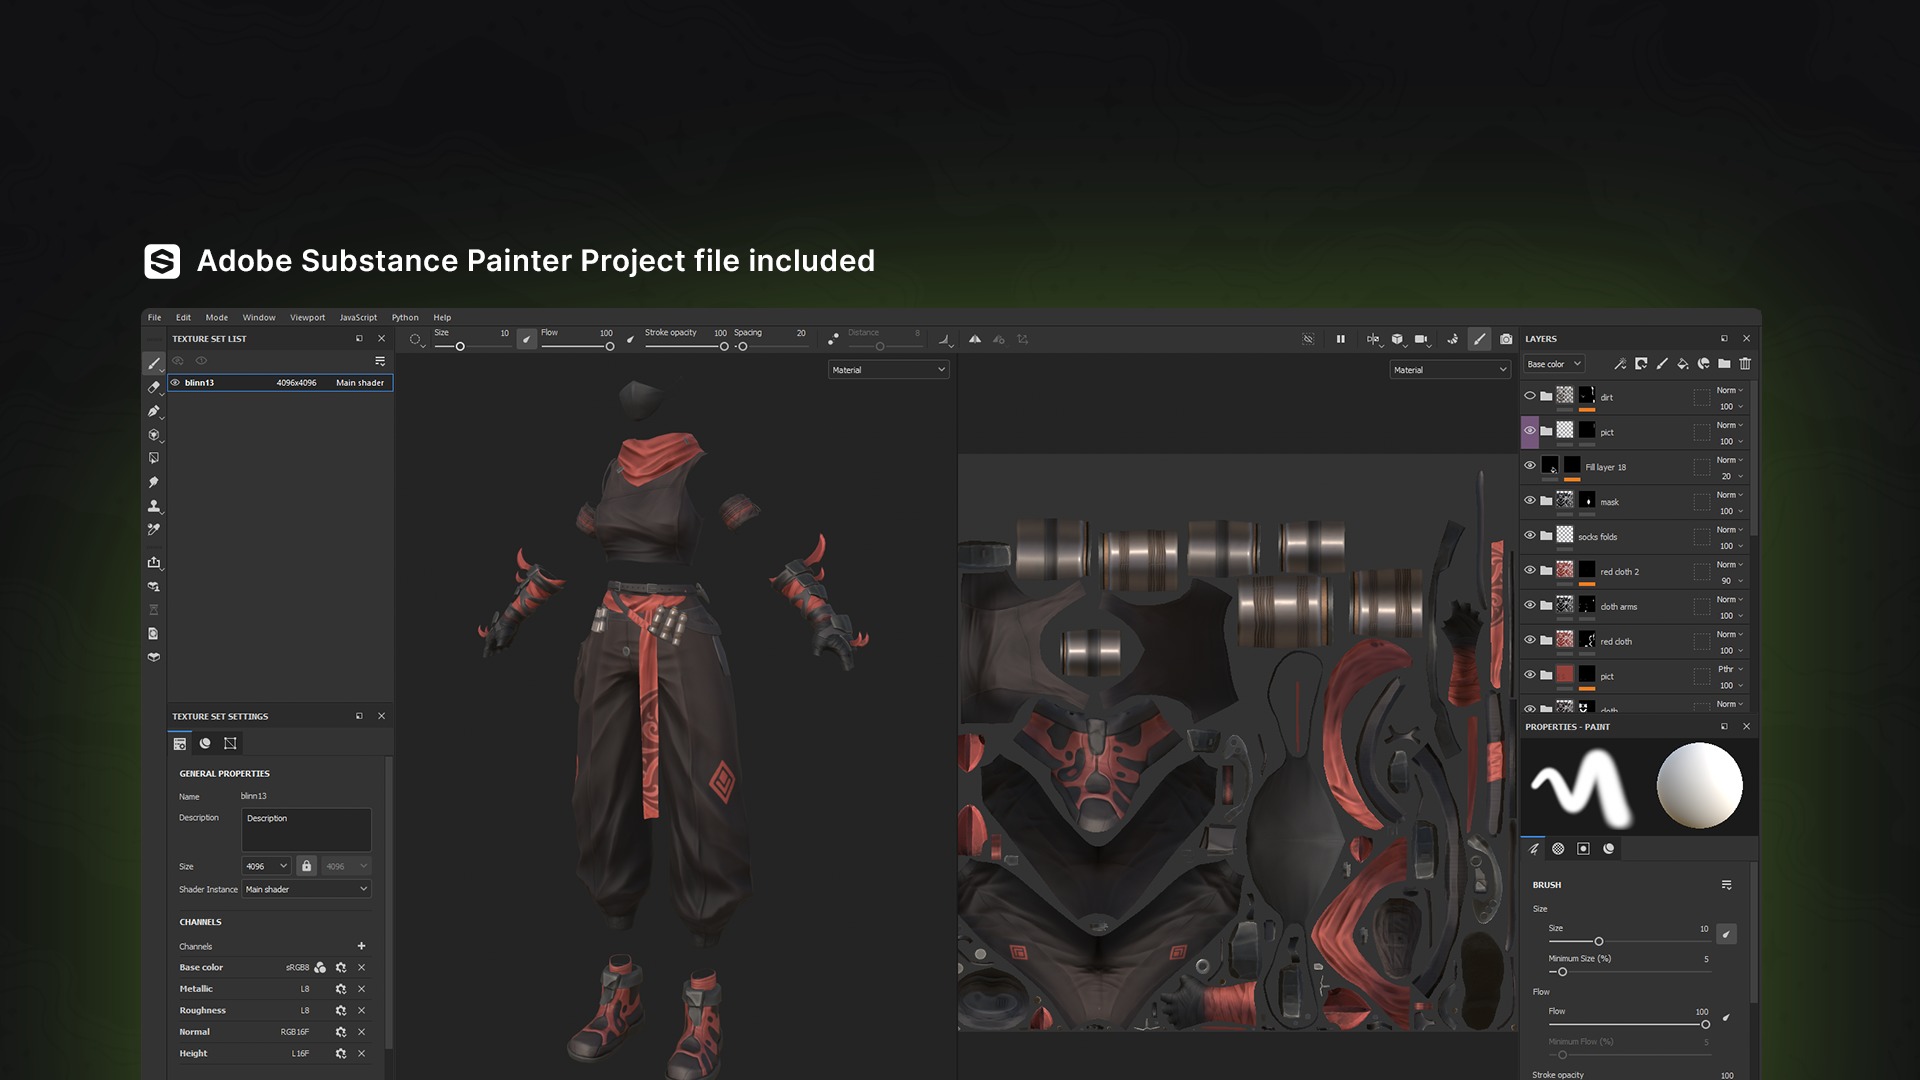Open the Shader Instance dropdown

click(306, 889)
